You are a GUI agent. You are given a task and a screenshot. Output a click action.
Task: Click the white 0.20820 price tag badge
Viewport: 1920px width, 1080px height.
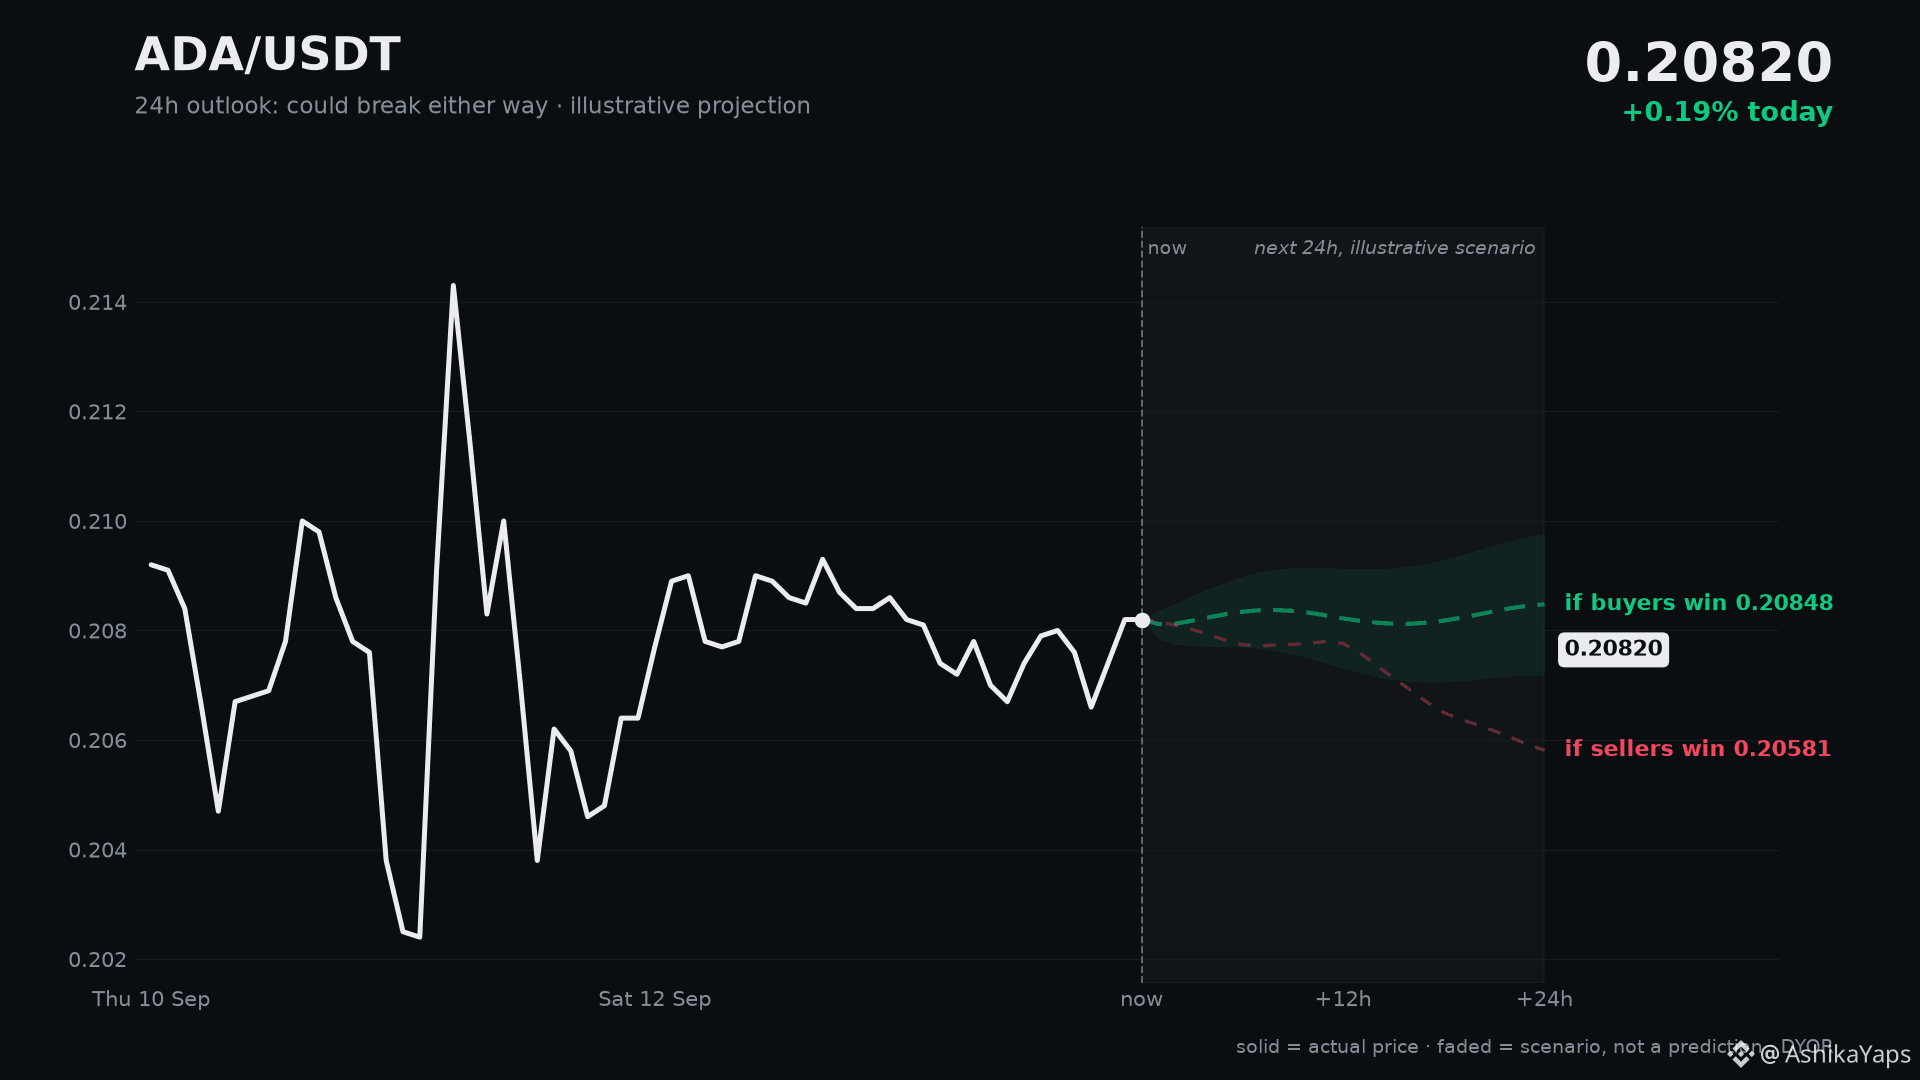click(1613, 649)
